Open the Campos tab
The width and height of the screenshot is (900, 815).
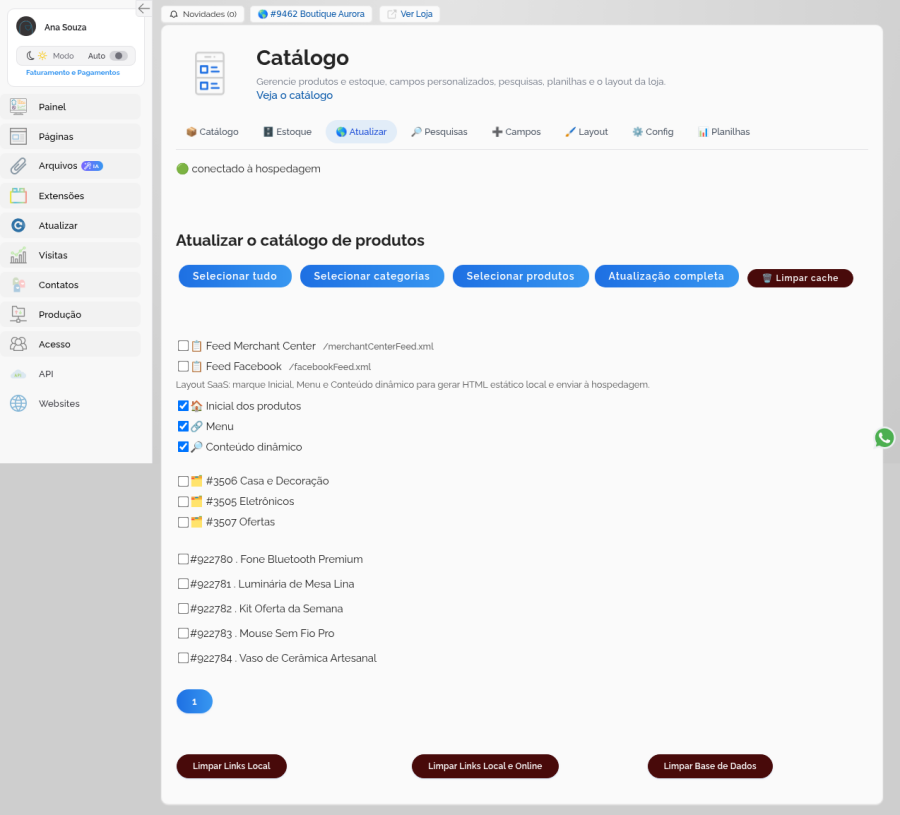click(516, 131)
